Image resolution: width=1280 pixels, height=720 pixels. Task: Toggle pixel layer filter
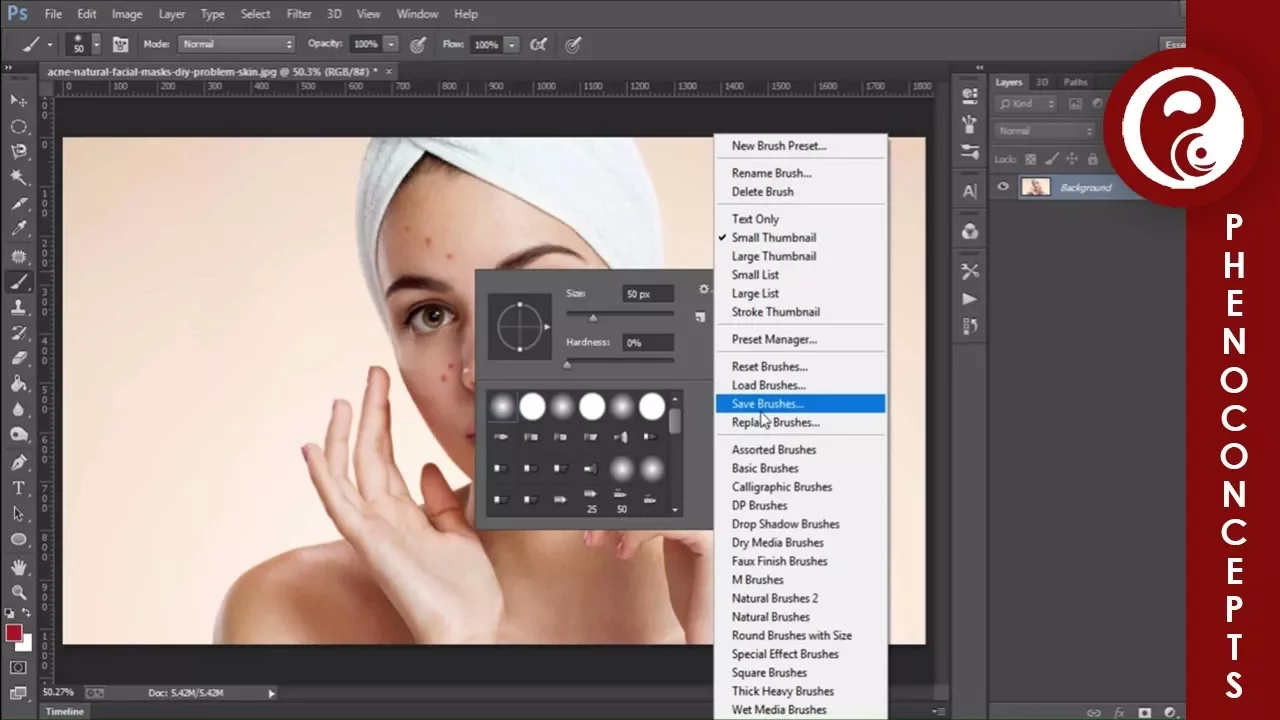[1075, 103]
